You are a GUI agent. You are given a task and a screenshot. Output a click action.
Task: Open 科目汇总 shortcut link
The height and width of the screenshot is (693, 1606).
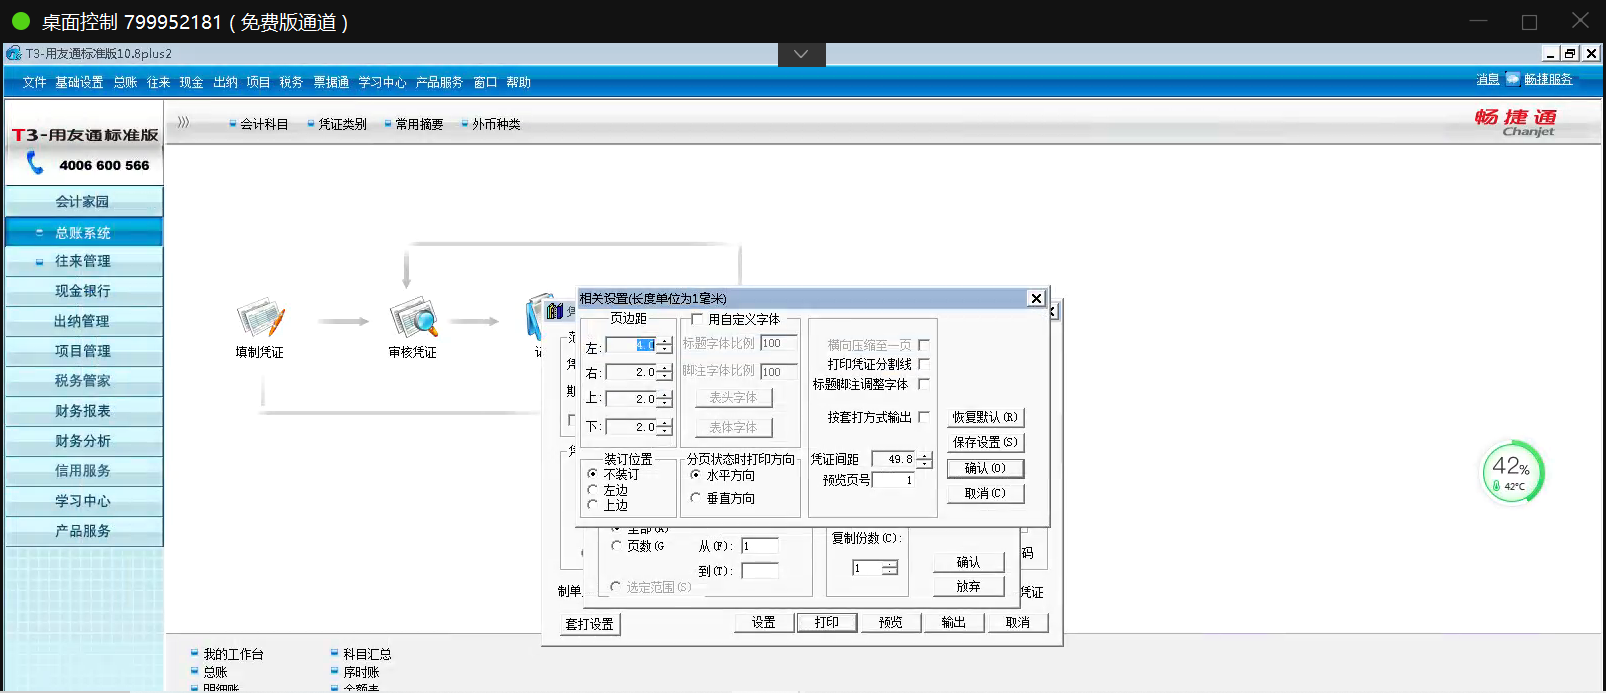click(x=367, y=654)
